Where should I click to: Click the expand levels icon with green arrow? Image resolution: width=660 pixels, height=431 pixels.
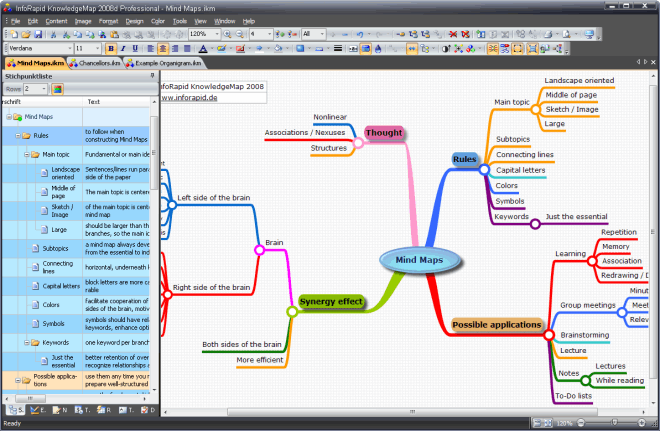(x=280, y=34)
